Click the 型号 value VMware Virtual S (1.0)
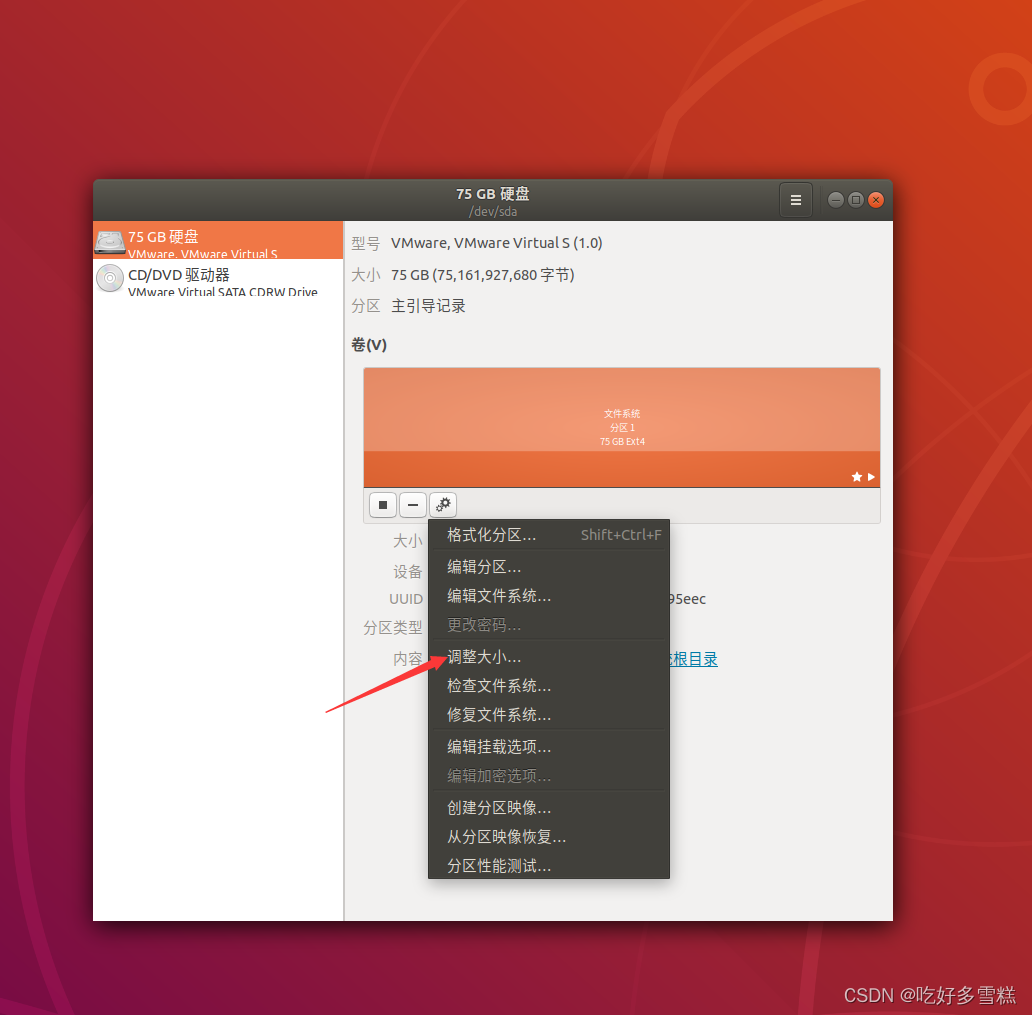1032x1015 pixels. click(496, 243)
